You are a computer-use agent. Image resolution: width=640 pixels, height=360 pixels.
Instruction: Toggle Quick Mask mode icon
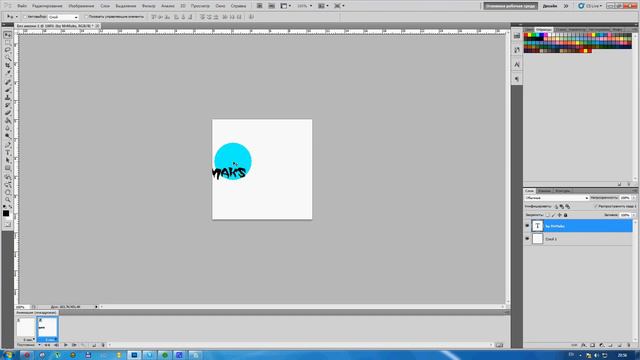(x=7, y=224)
